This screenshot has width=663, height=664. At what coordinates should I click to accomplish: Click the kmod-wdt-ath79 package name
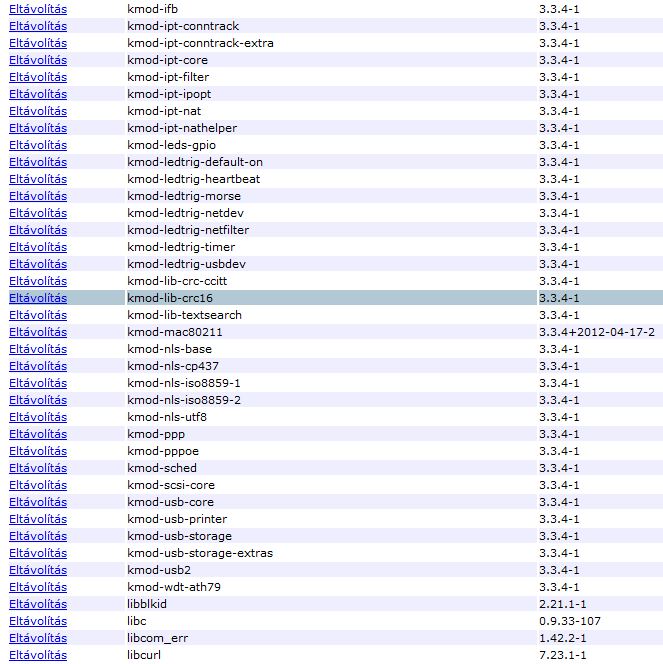174,587
